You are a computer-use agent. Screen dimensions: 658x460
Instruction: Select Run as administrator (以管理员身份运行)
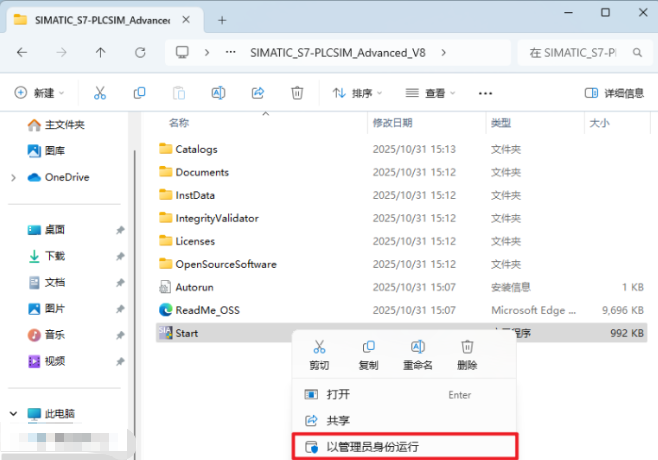(x=406, y=446)
